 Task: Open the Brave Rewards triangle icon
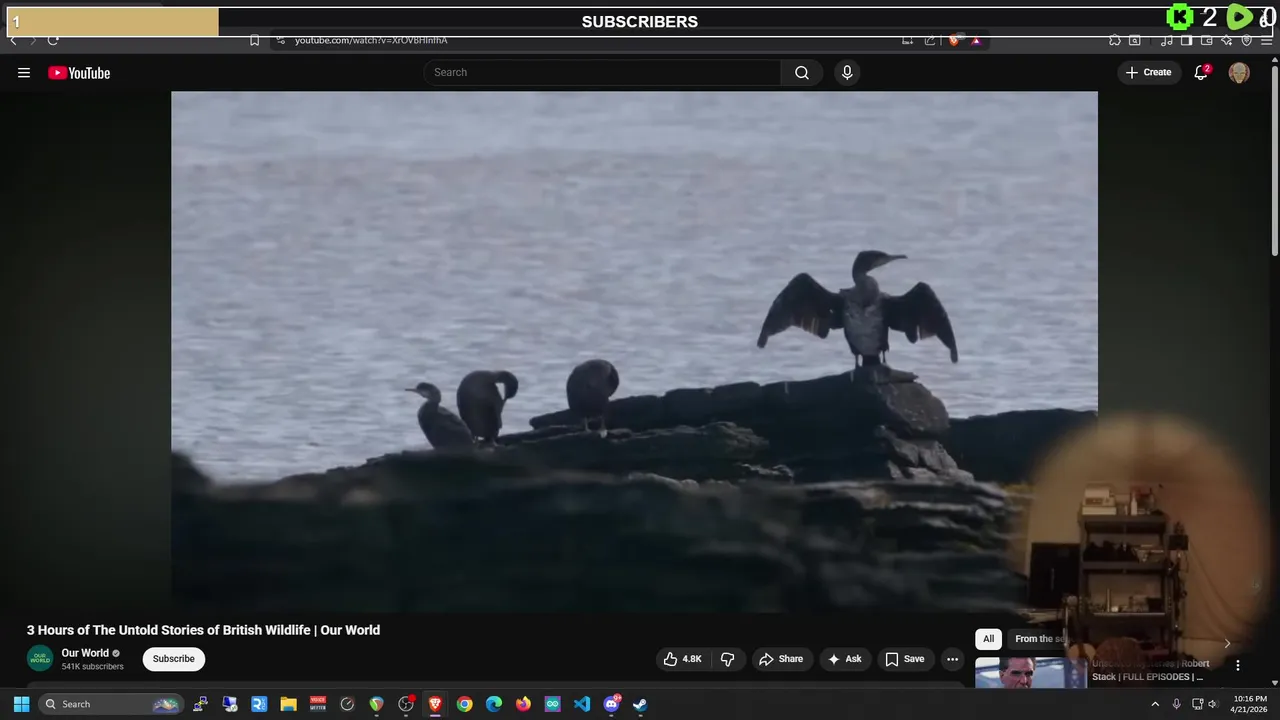click(976, 41)
